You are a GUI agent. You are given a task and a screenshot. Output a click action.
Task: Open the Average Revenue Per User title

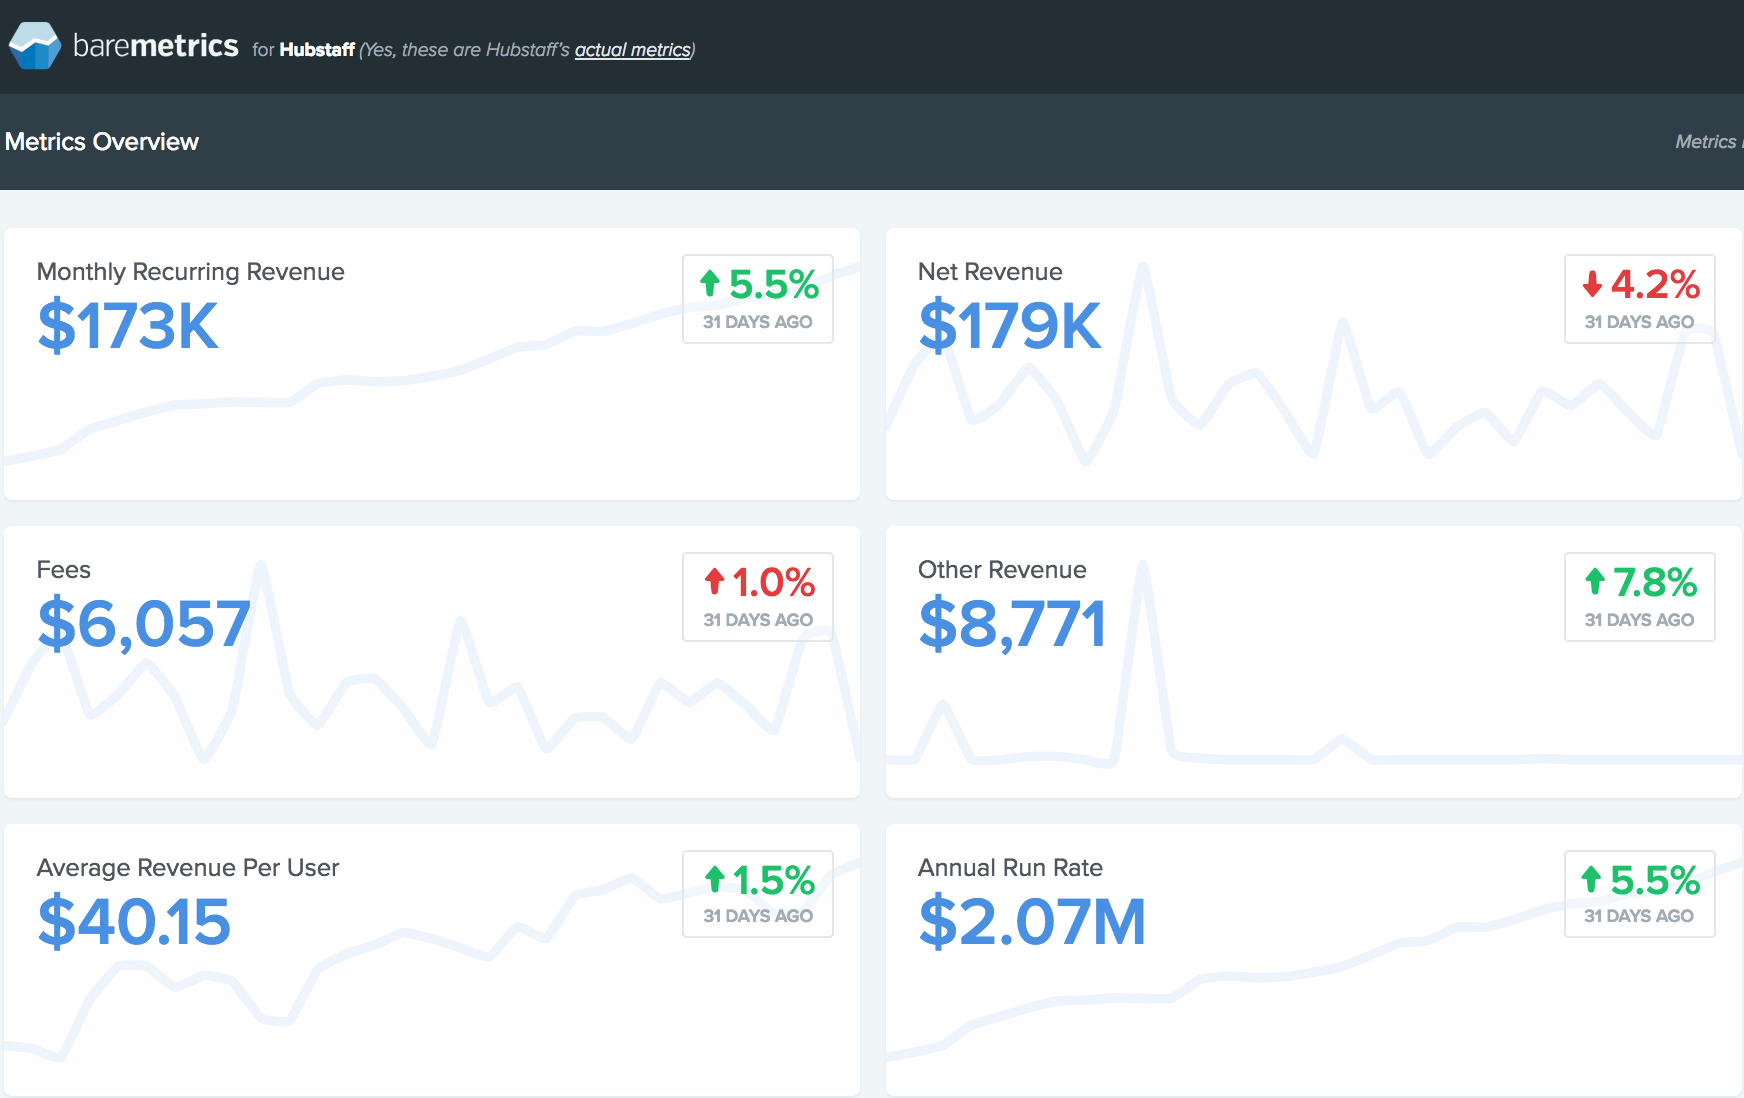(188, 868)
